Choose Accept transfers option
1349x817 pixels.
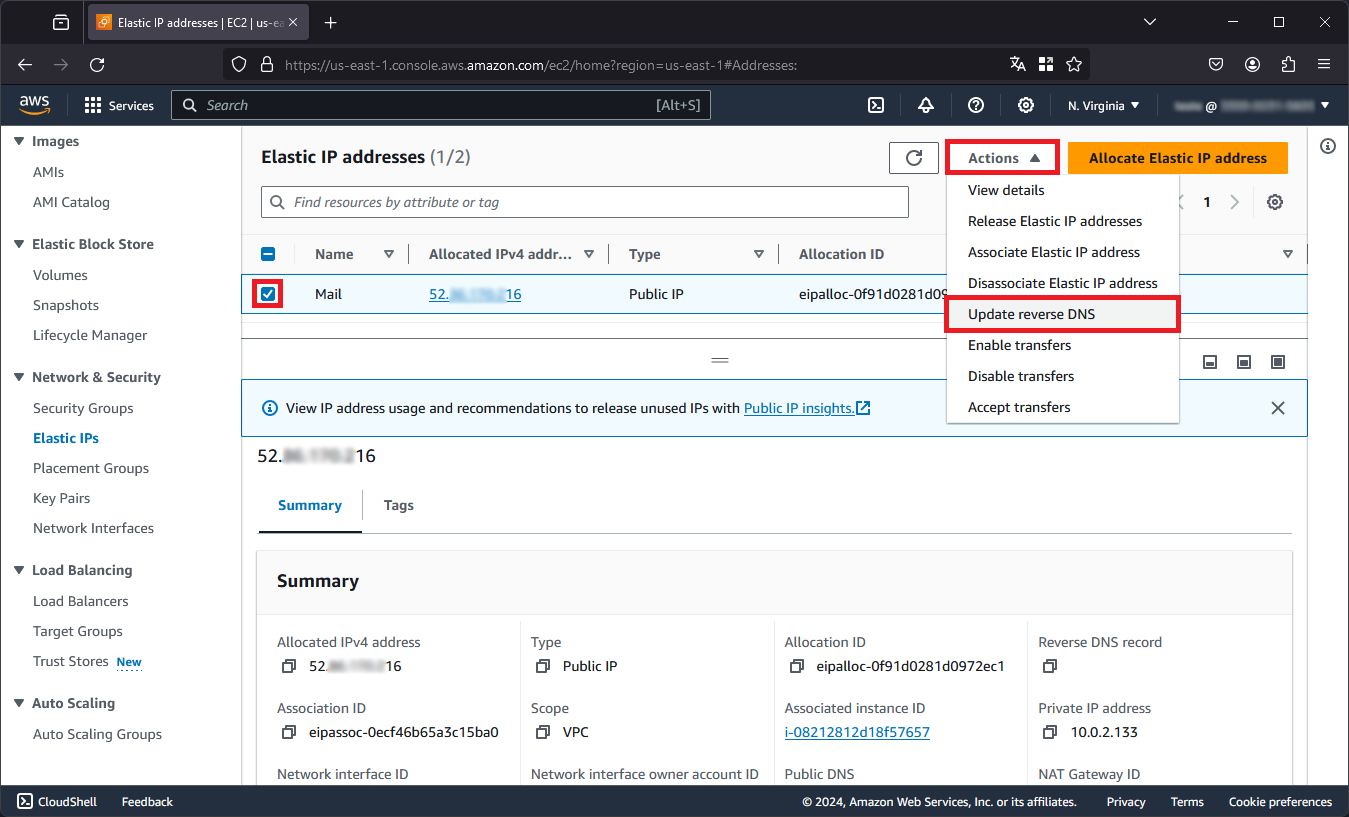[1063, 407]
